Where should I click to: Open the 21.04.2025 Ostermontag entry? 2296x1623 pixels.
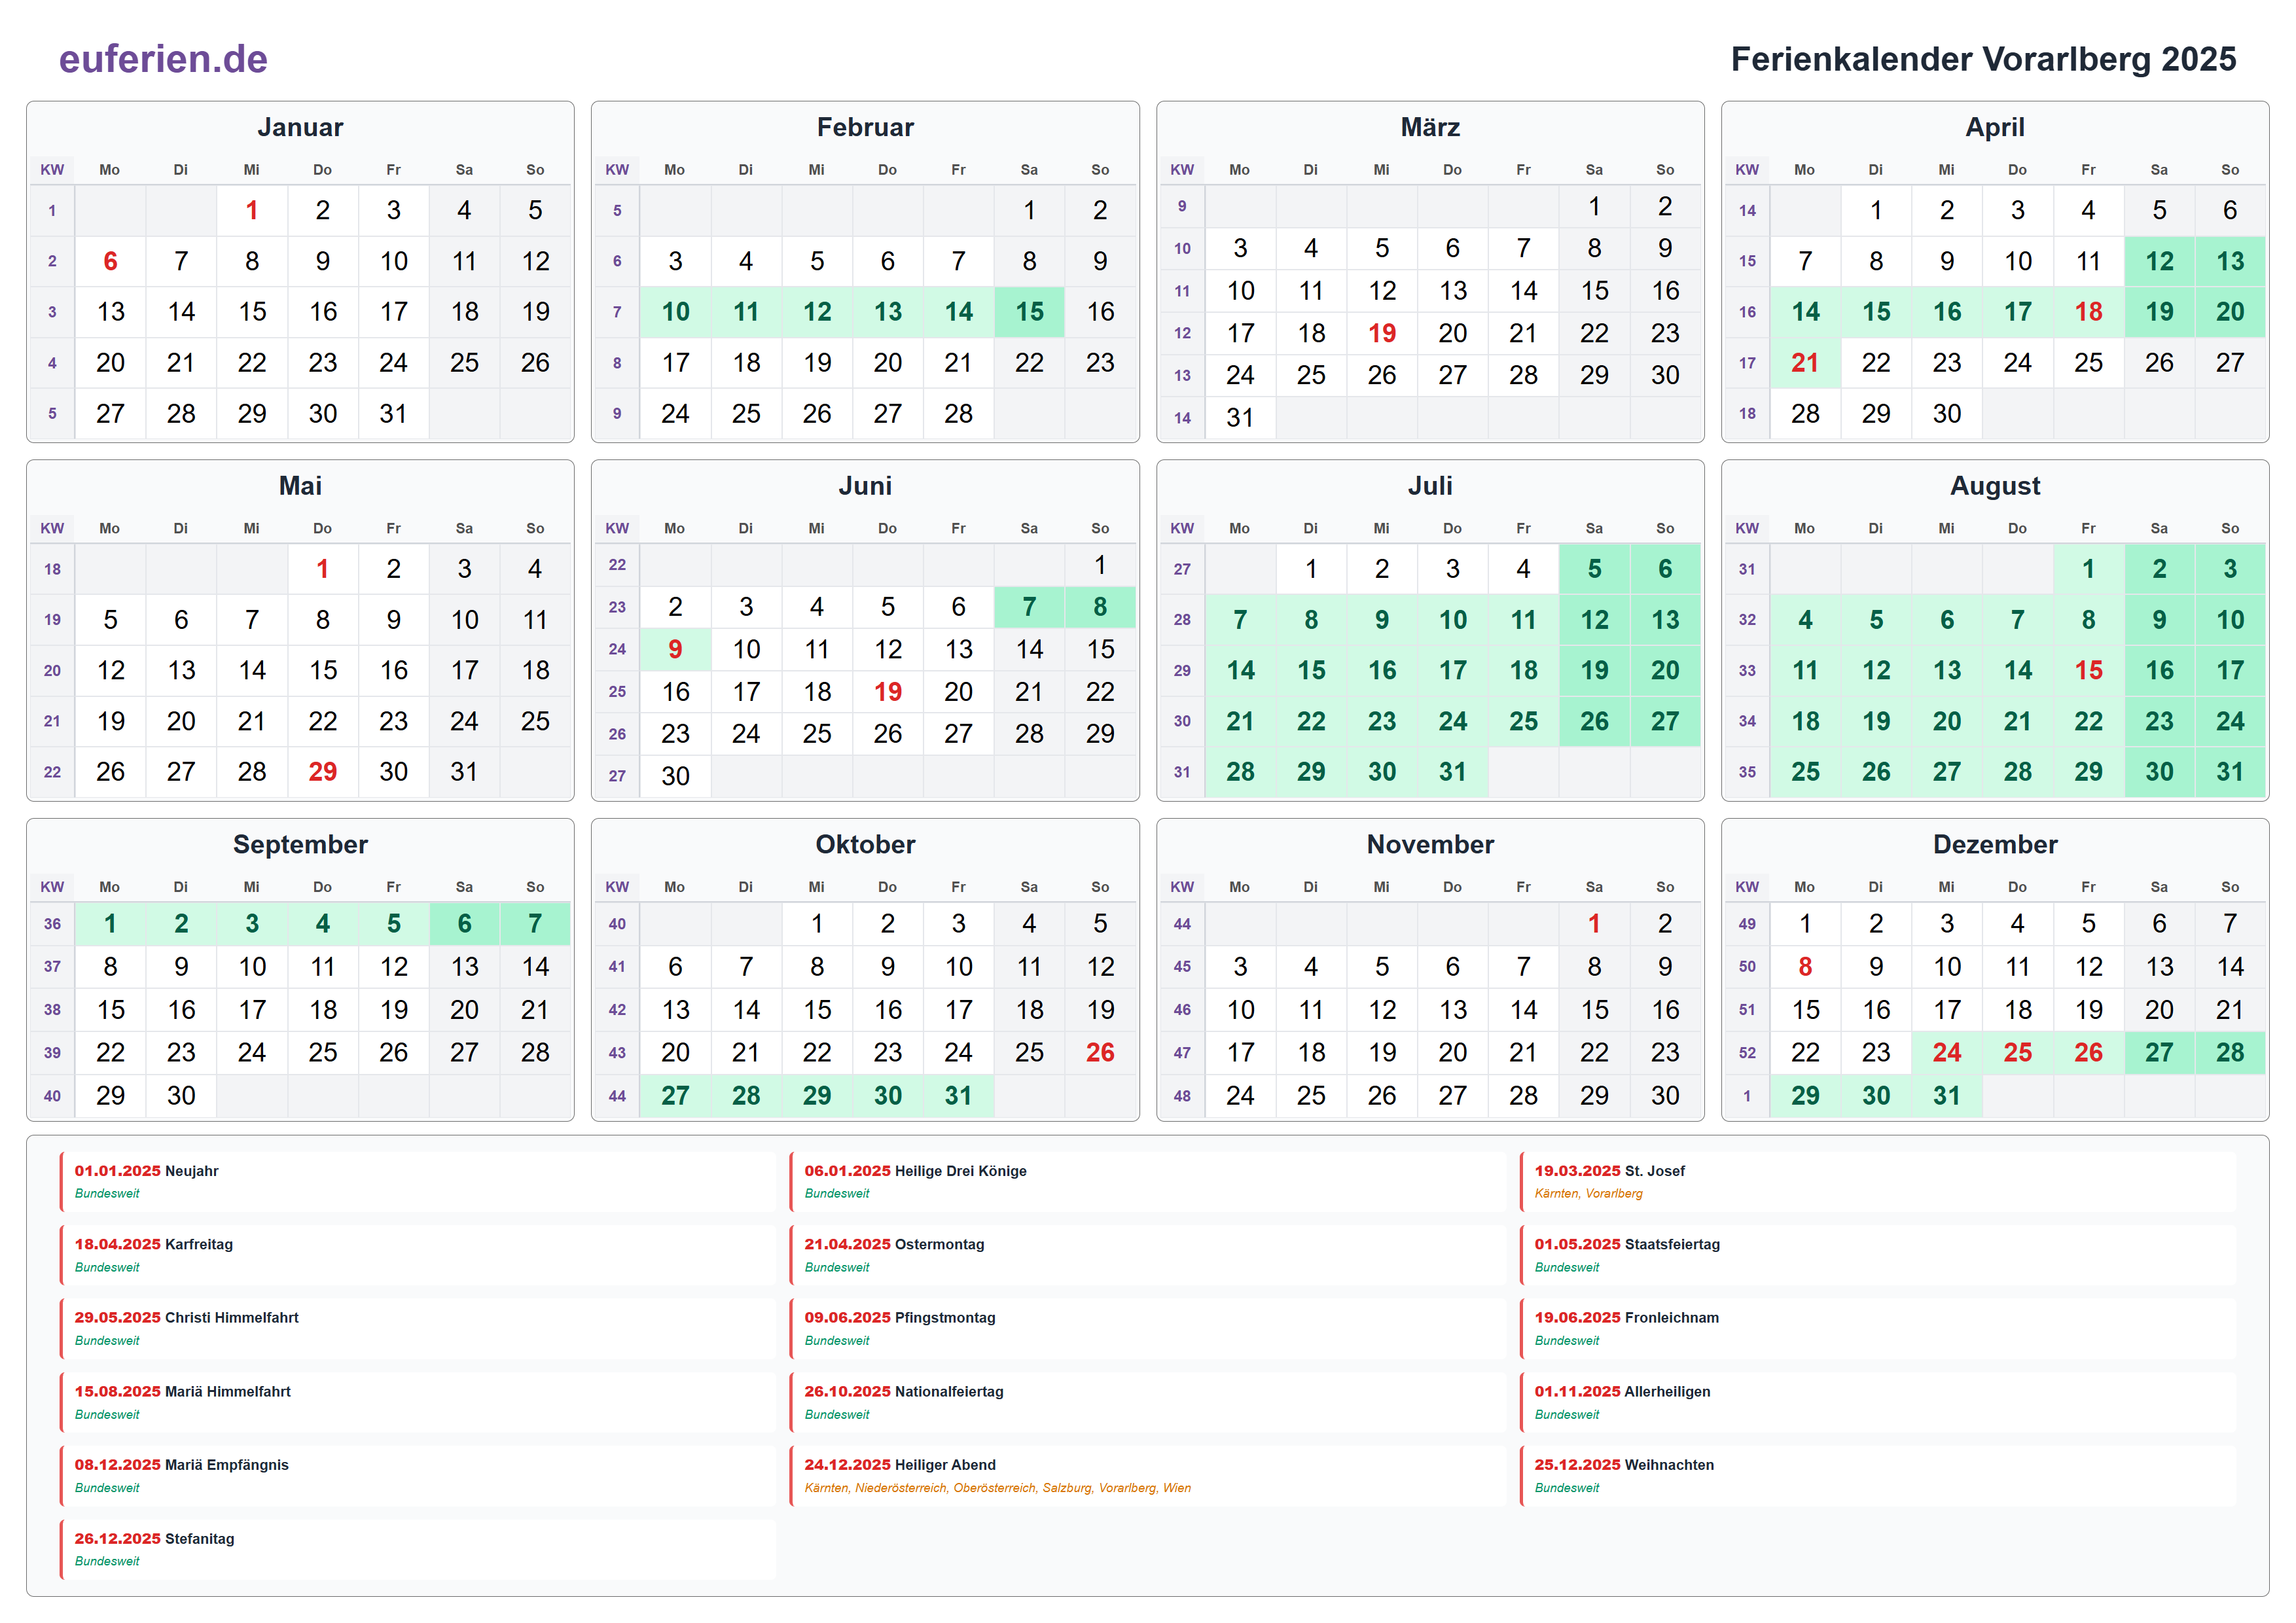[x=1148, y=1255]
